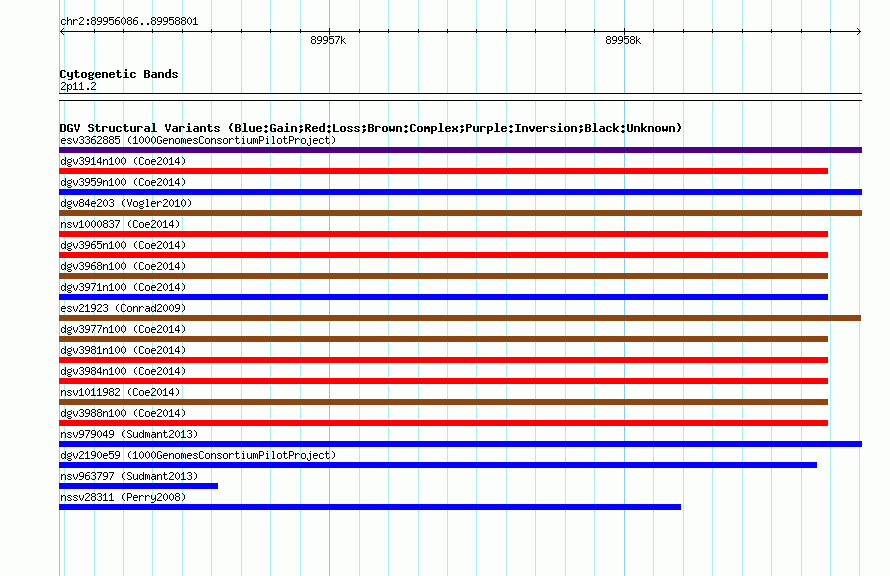Open the dgv3984n100 (Coe2014) label
This screenshot has height=576, width=890.
point(123,371)
